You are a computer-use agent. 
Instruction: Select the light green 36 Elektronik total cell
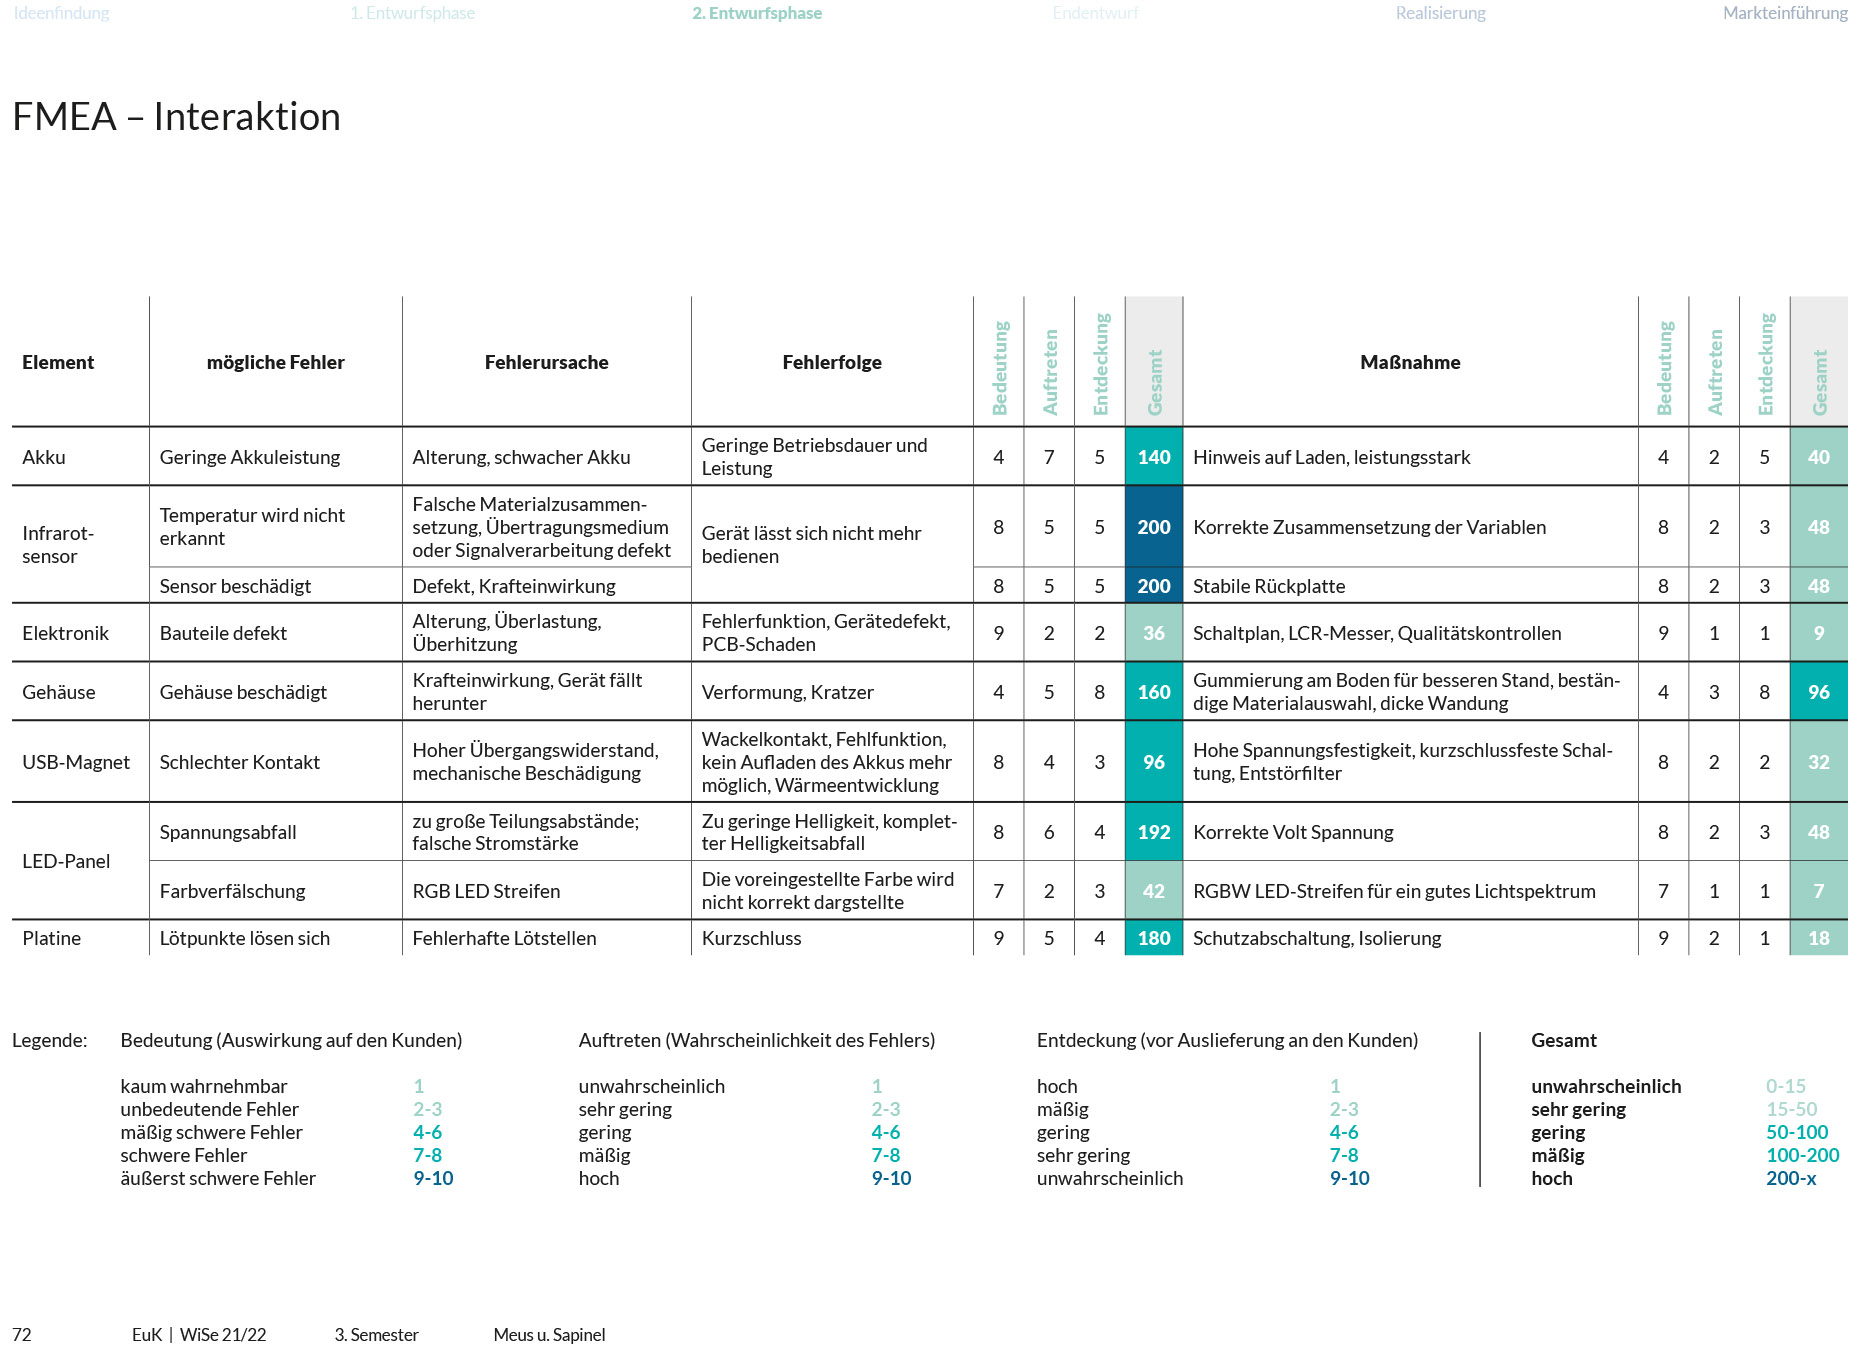1153,633
